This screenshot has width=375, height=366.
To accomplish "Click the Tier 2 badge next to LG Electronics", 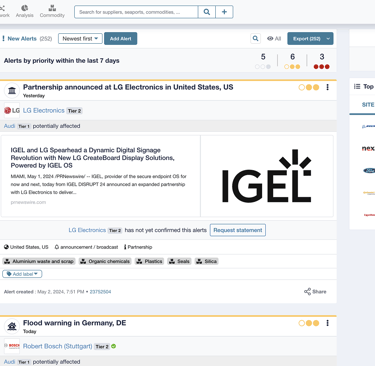I will click(x=74, y=111).
